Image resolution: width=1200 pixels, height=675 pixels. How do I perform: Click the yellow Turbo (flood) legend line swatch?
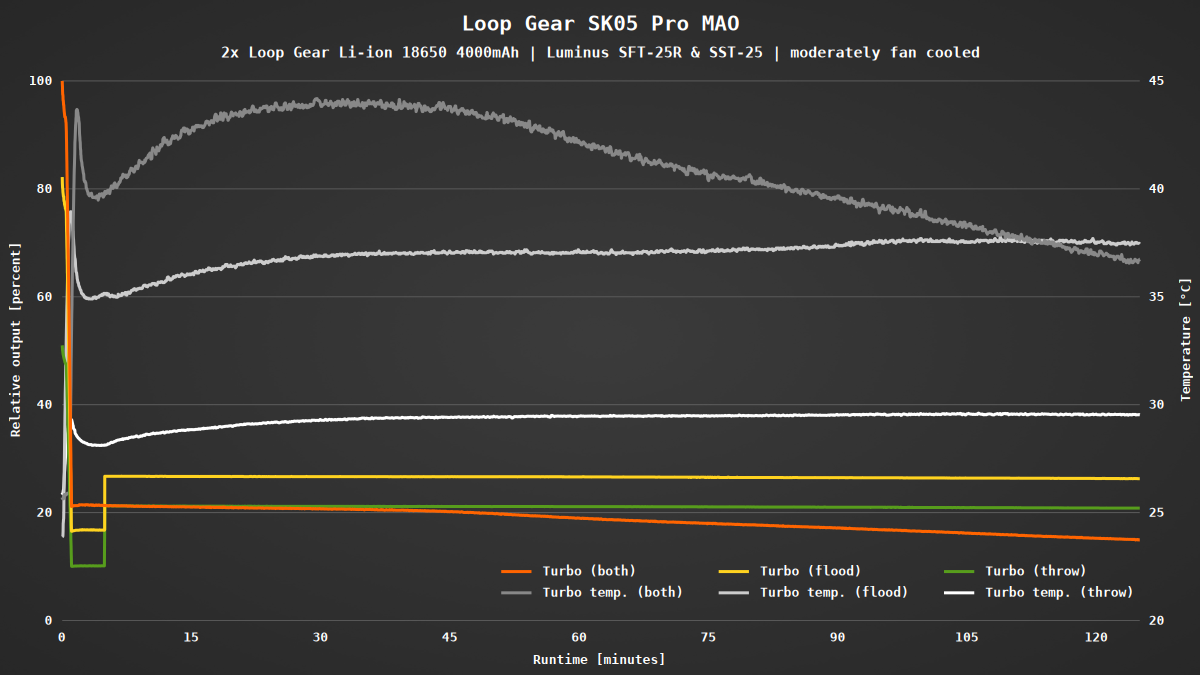(x=735, y=572)
